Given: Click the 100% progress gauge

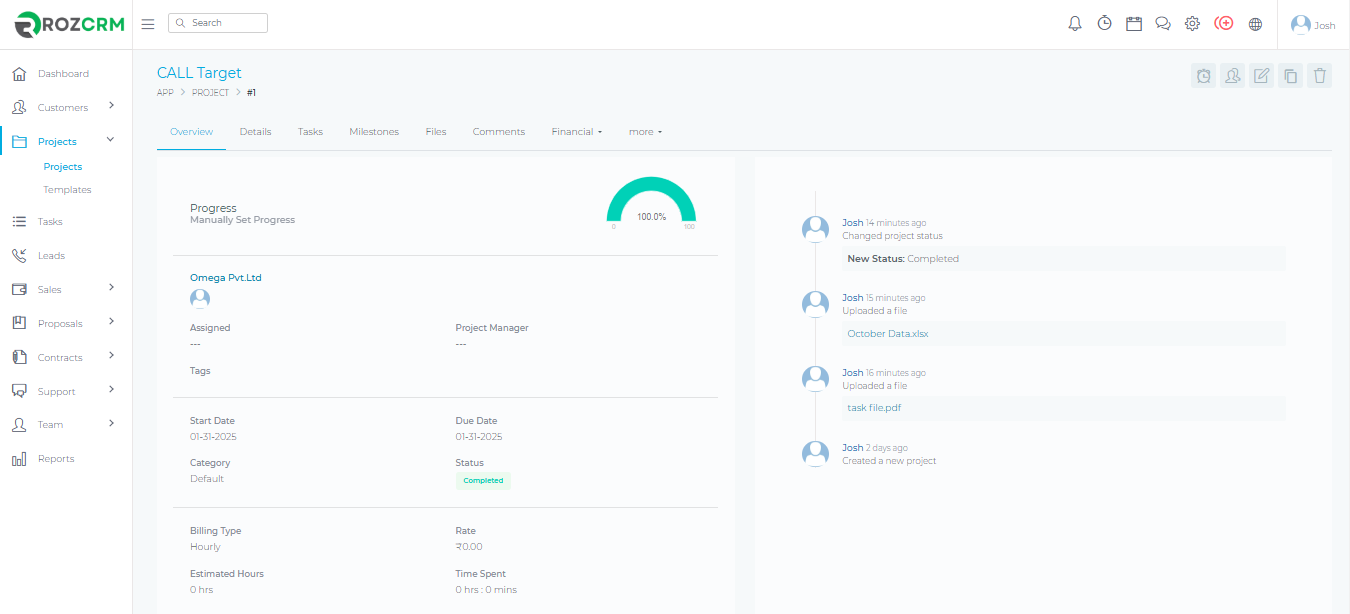Looking at the screenshot, I should click(x=651, y=206).
